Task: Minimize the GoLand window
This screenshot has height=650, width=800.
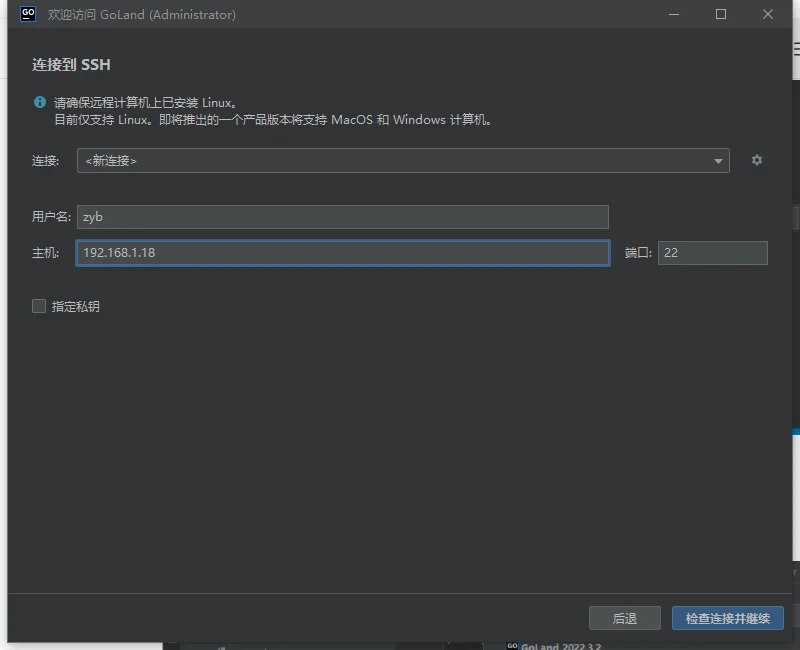Action: 674,14
